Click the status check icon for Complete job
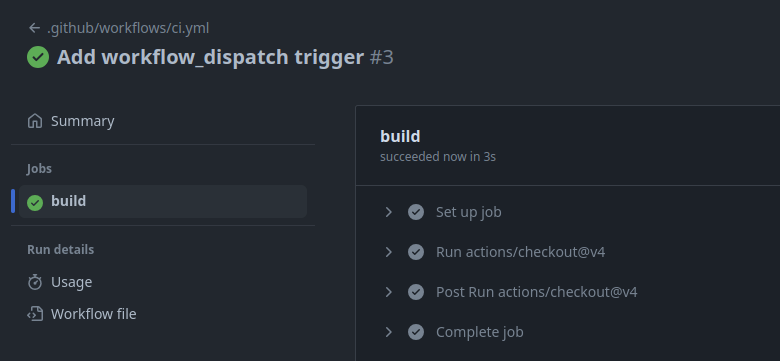Viewport: 780px width, 361px height. pos(416,332)
